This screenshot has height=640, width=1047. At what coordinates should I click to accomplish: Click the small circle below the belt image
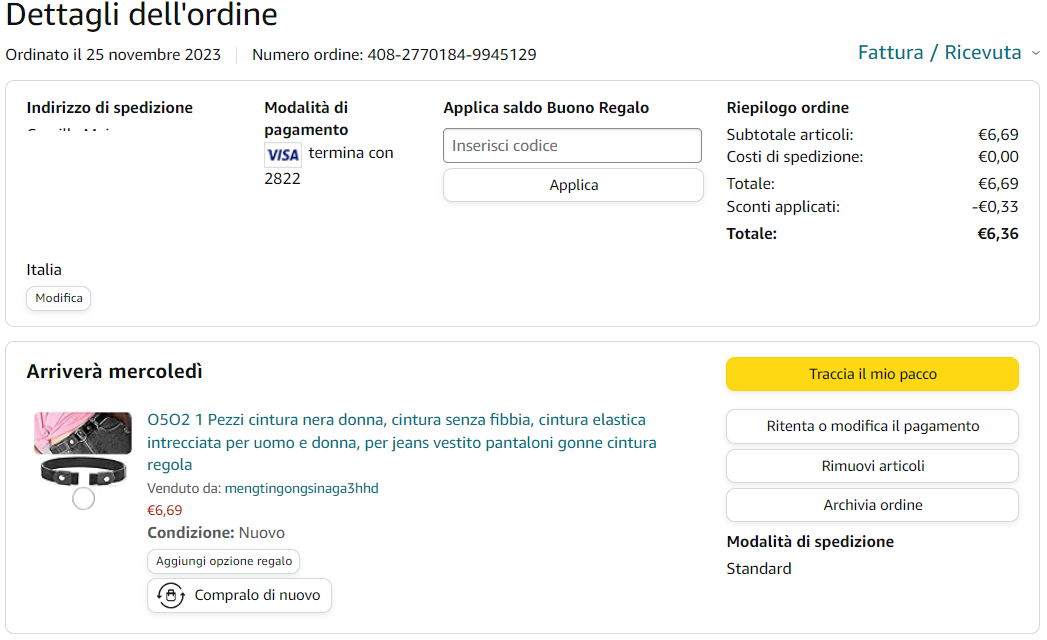[x=84, y=498]
